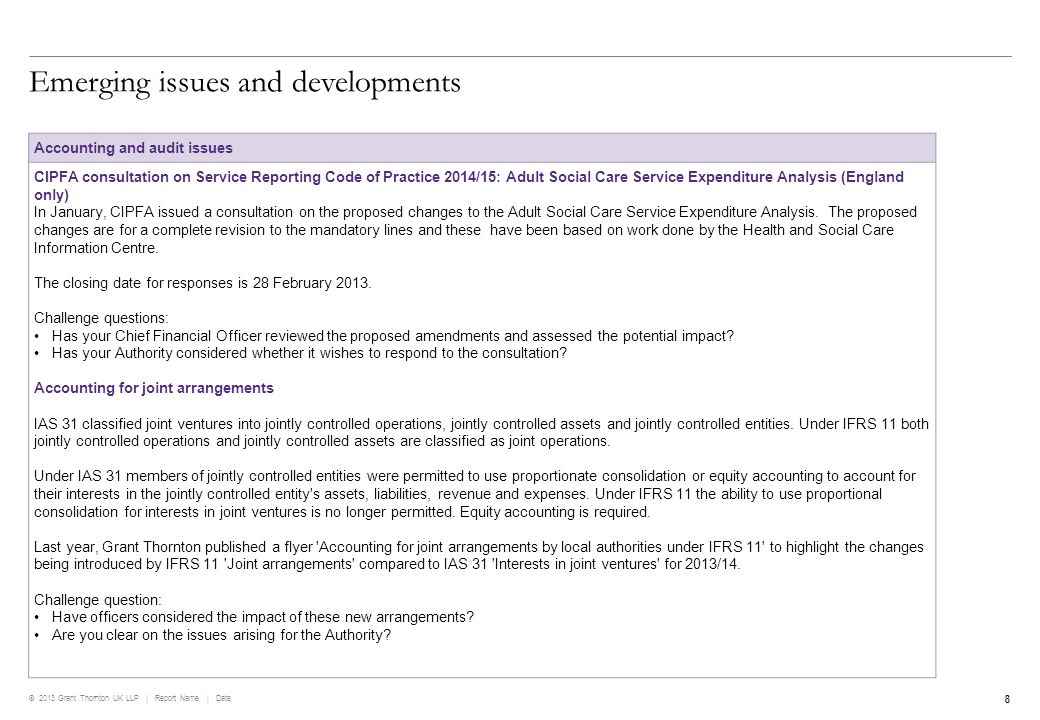Viewport: 1040px width, 720px height.
Task: Click the 'IAS 31 classified joint ventures' line
Action: [x=482, y=424]
